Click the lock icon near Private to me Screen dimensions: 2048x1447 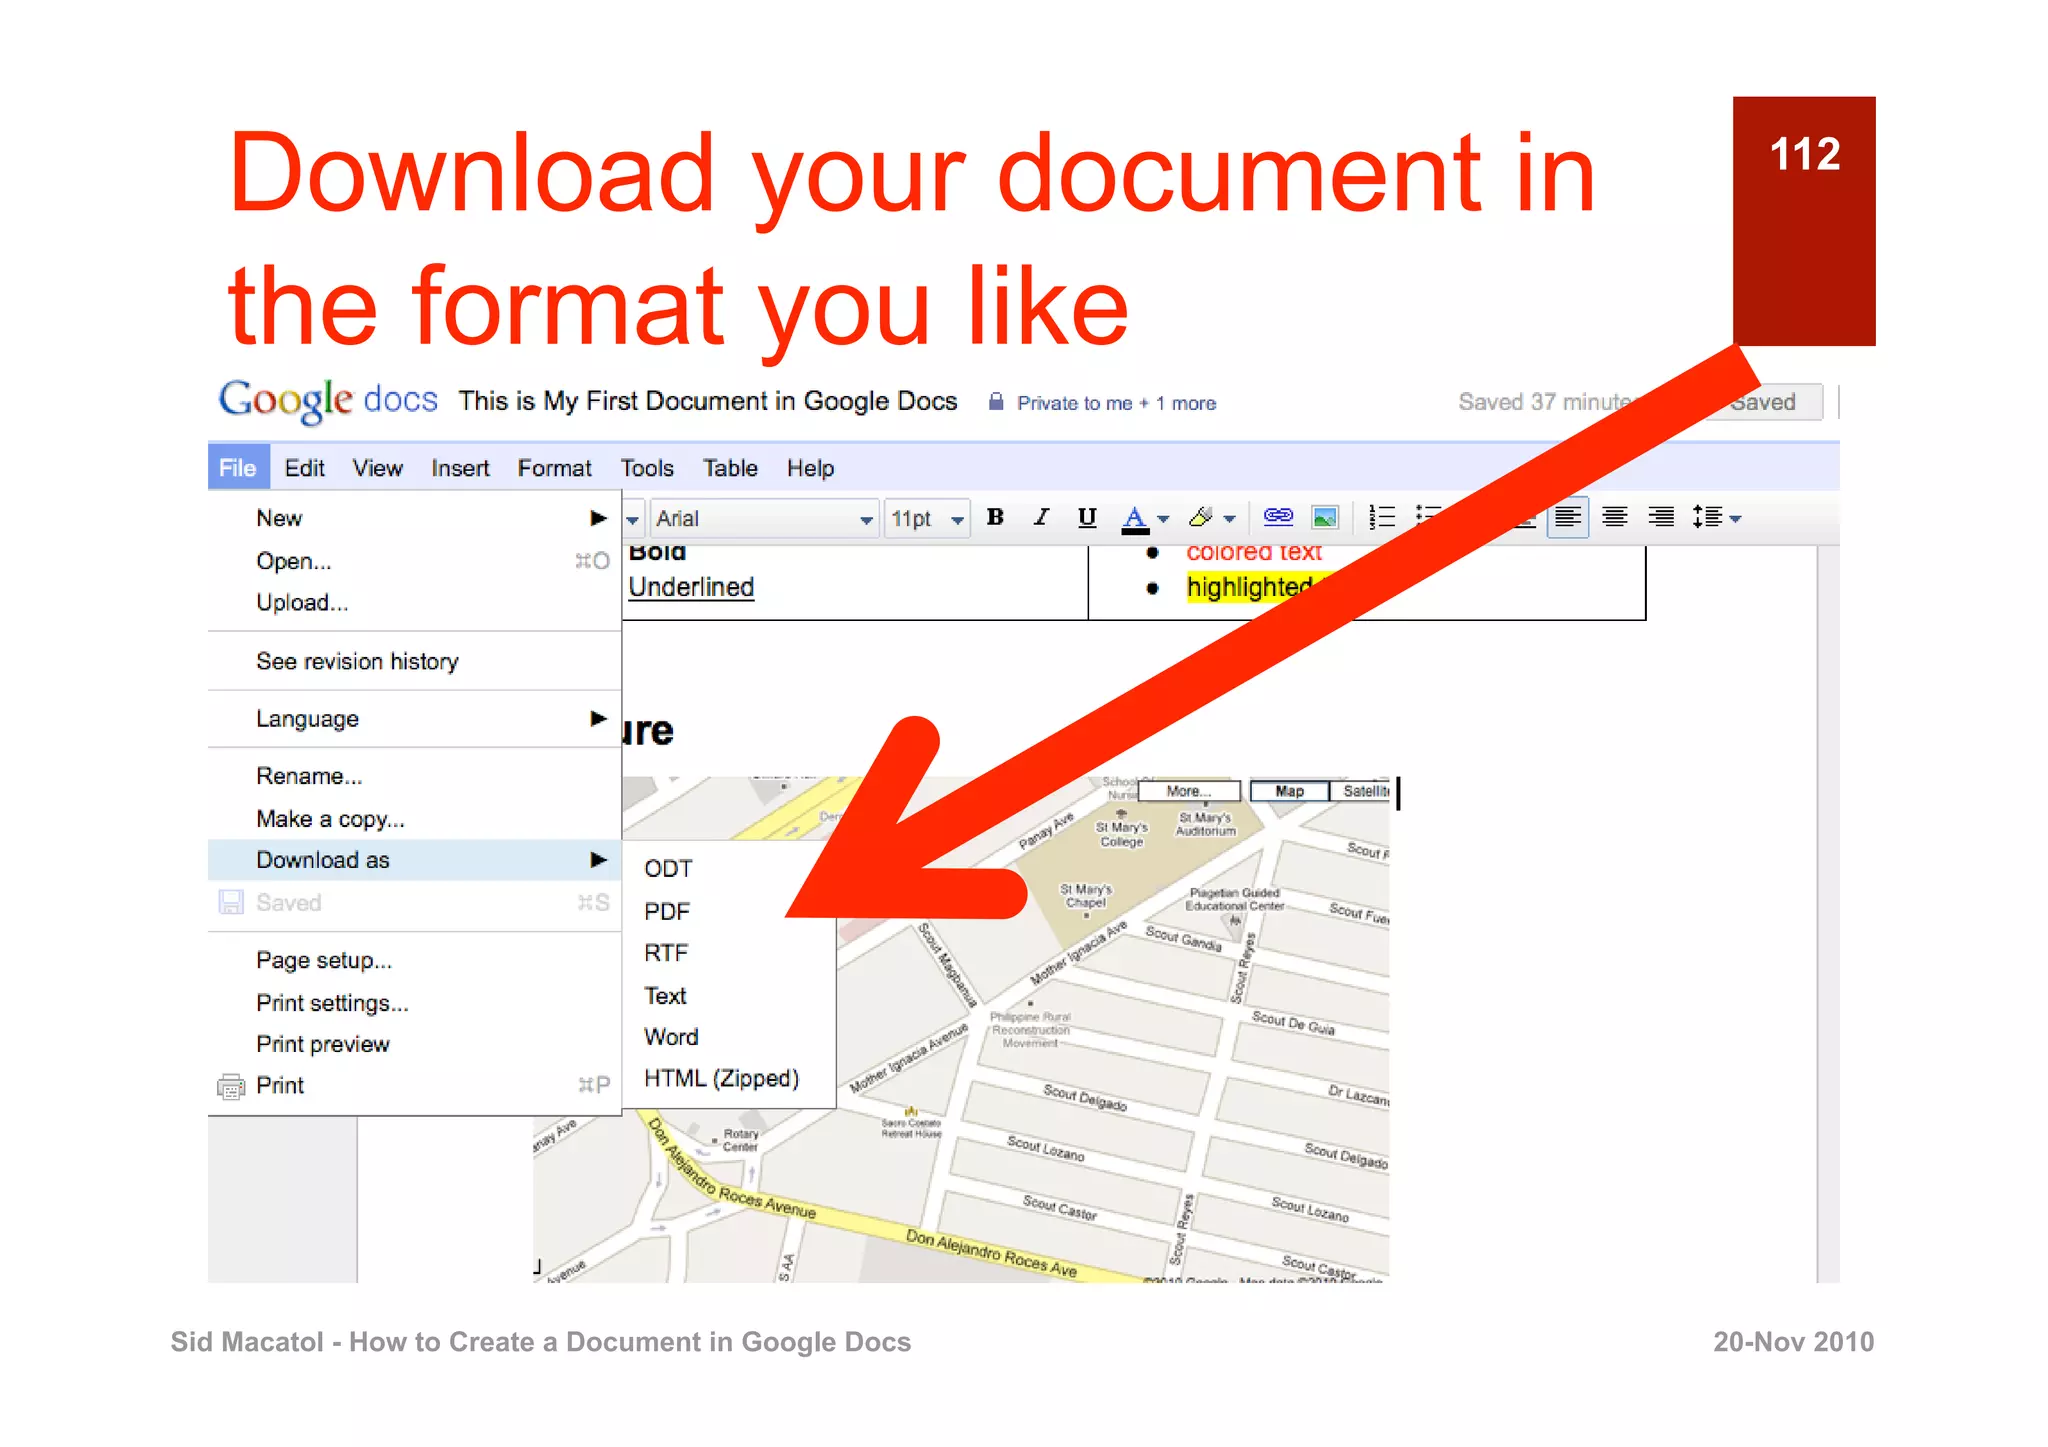pyautogui.click(x=996, y=402)
